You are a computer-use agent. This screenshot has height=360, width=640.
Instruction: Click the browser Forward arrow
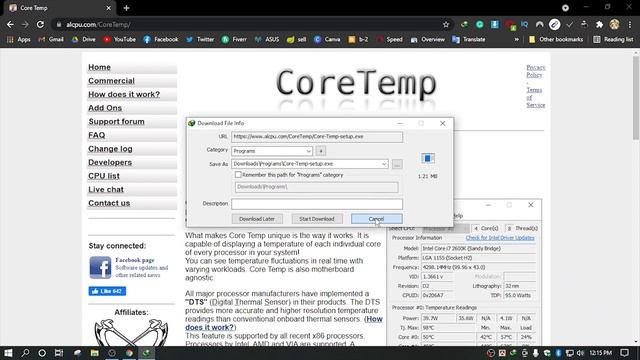point(25,24)
